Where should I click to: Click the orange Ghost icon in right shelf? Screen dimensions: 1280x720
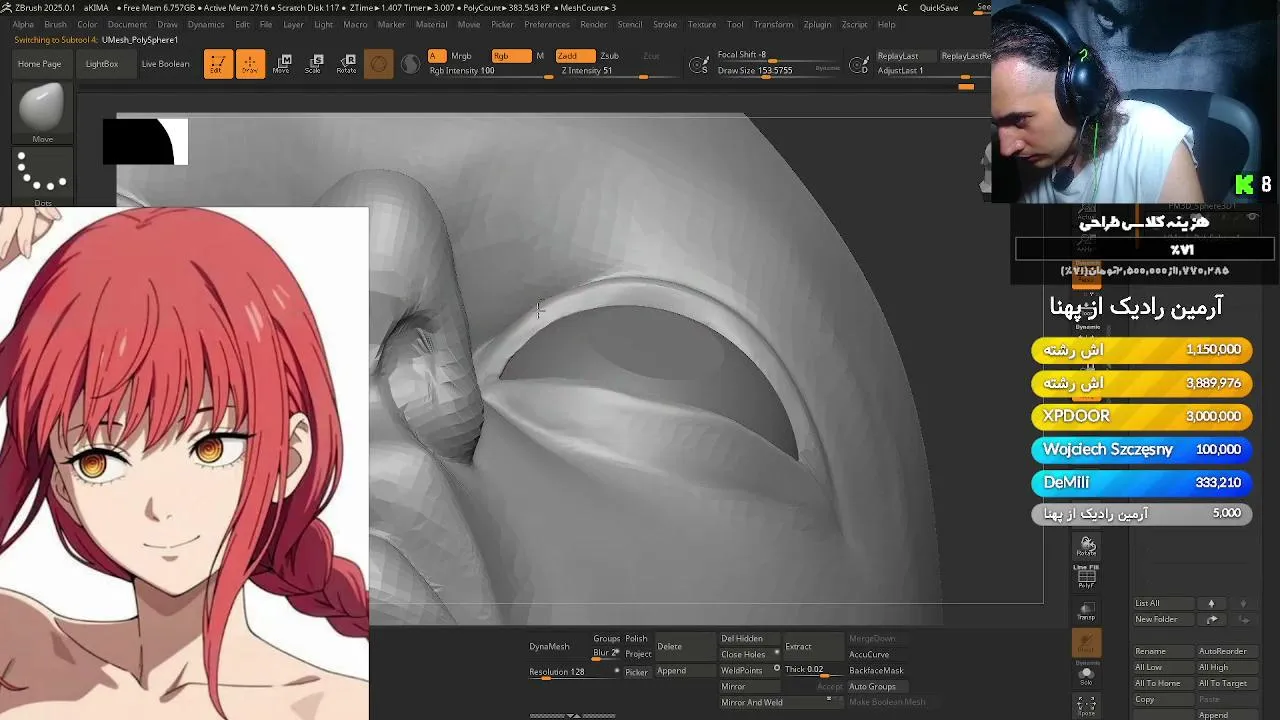pyautogui.click(x=1086, y=643)
